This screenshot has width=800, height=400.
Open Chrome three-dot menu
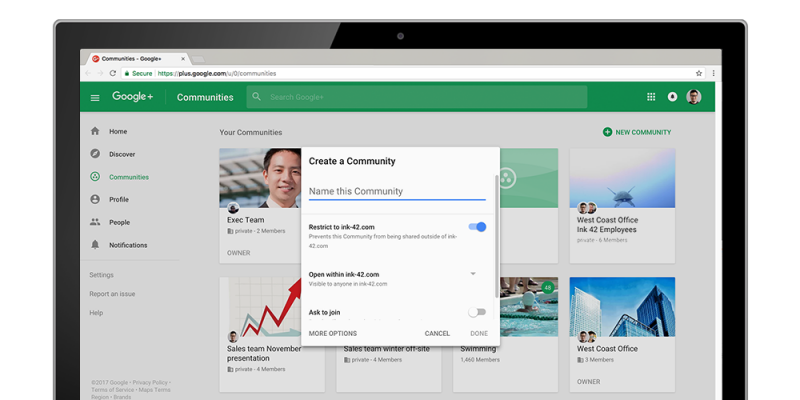click(x=713, y=73)
